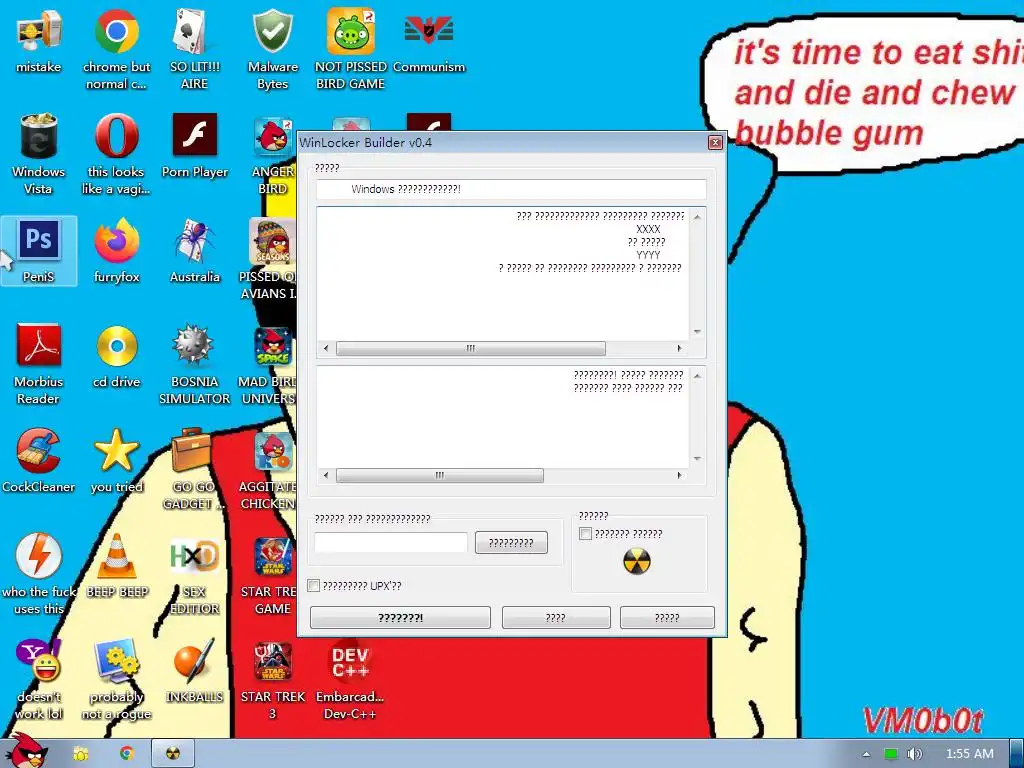1024x768 pixels.
Task: Click the WinLocker Builder taskbar button
Action: coord(172,754)
